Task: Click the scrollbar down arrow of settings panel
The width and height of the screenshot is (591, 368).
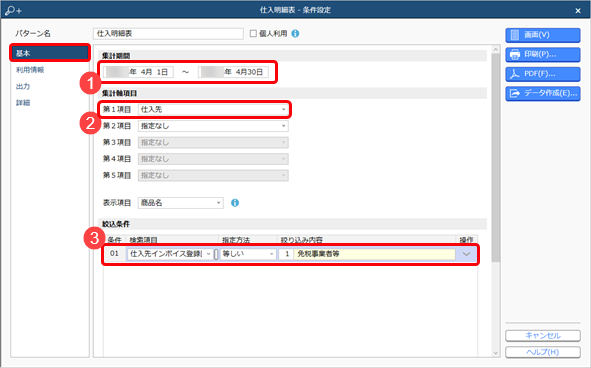Action: click(496, 353)
